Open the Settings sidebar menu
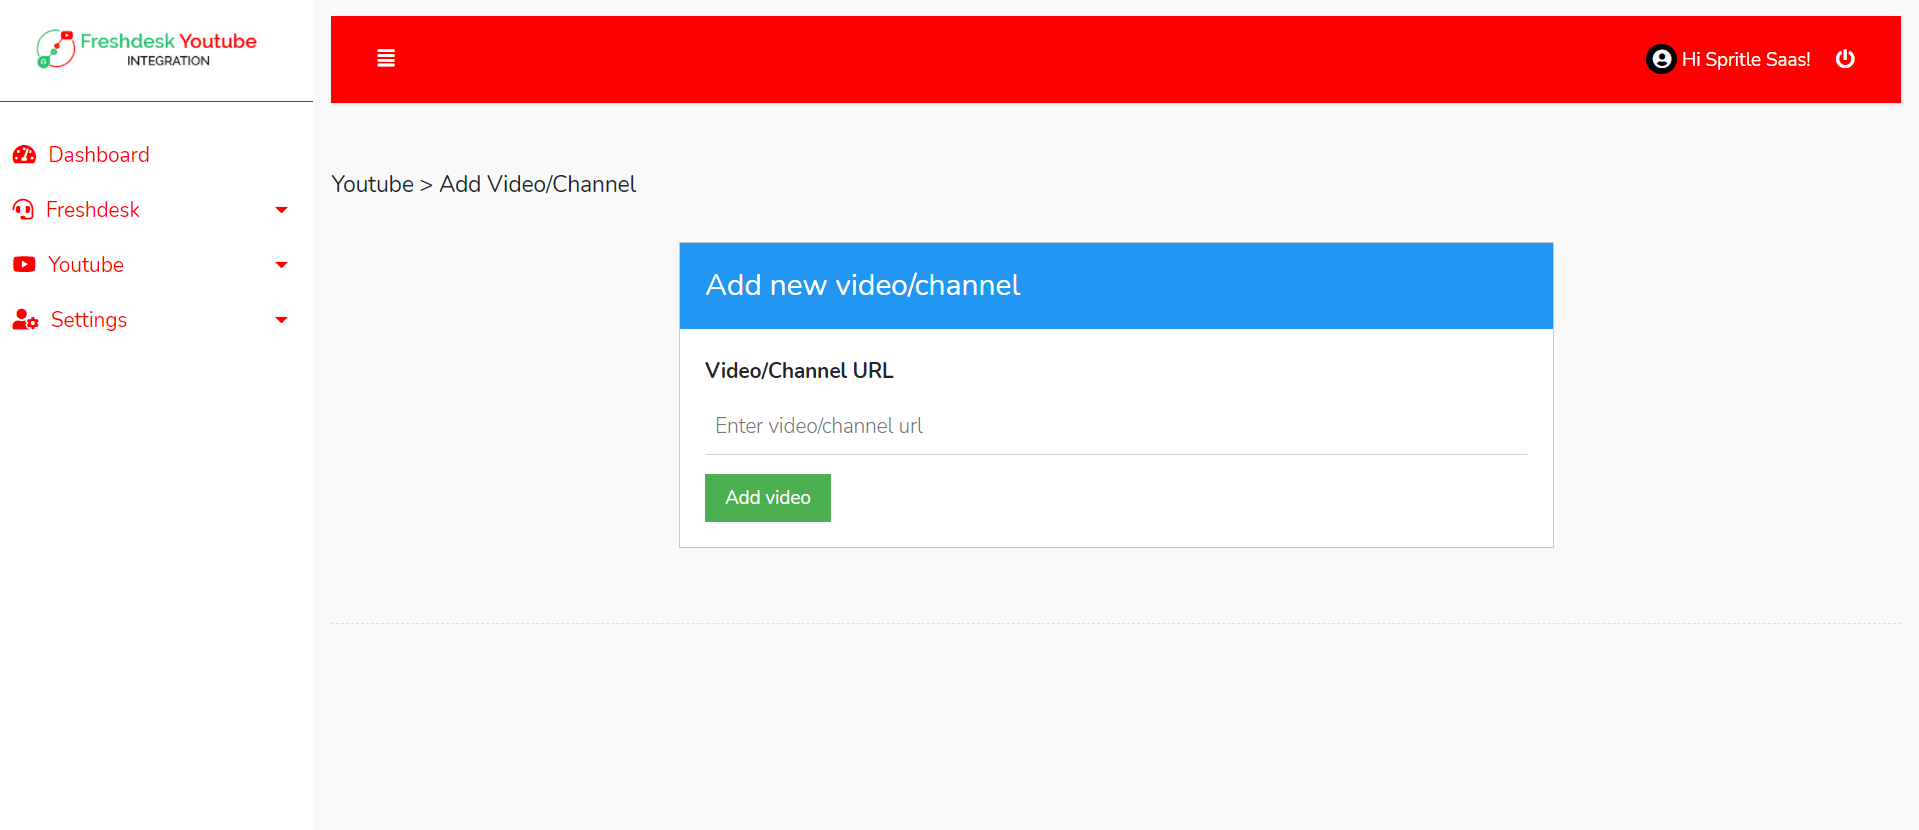The width and height of the screenshot is (1919, 830). (x=89, y=320)
